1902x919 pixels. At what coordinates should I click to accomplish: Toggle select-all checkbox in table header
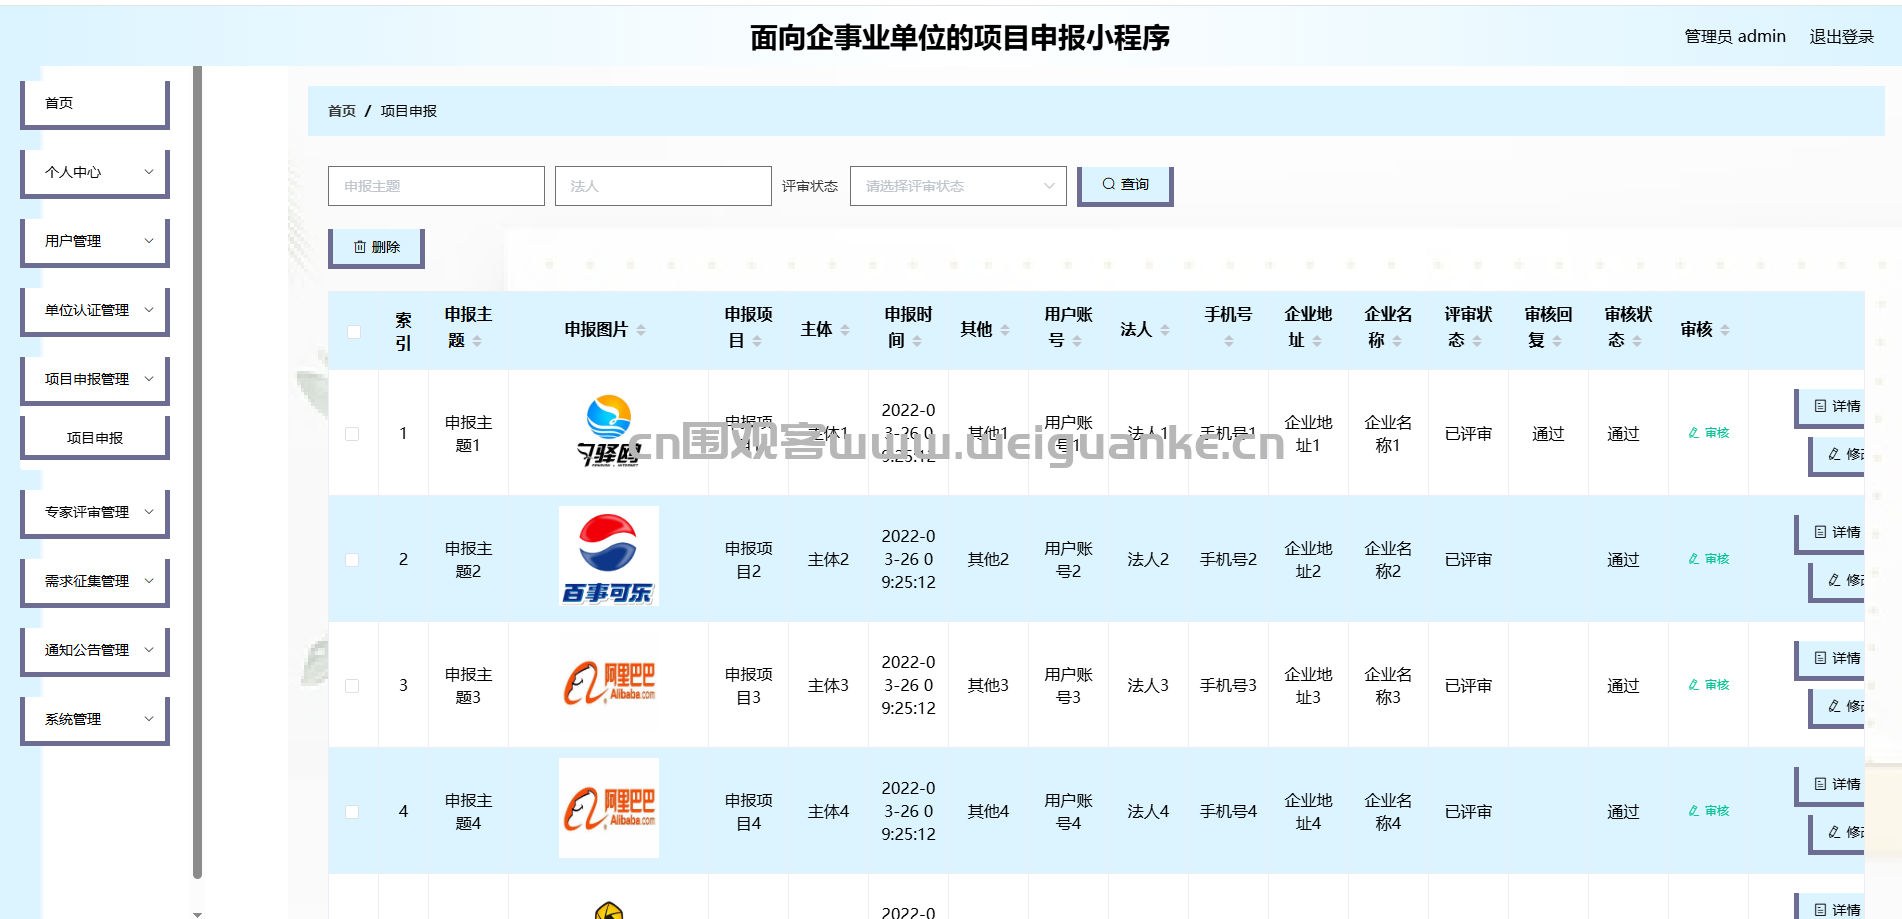point(354,332)
